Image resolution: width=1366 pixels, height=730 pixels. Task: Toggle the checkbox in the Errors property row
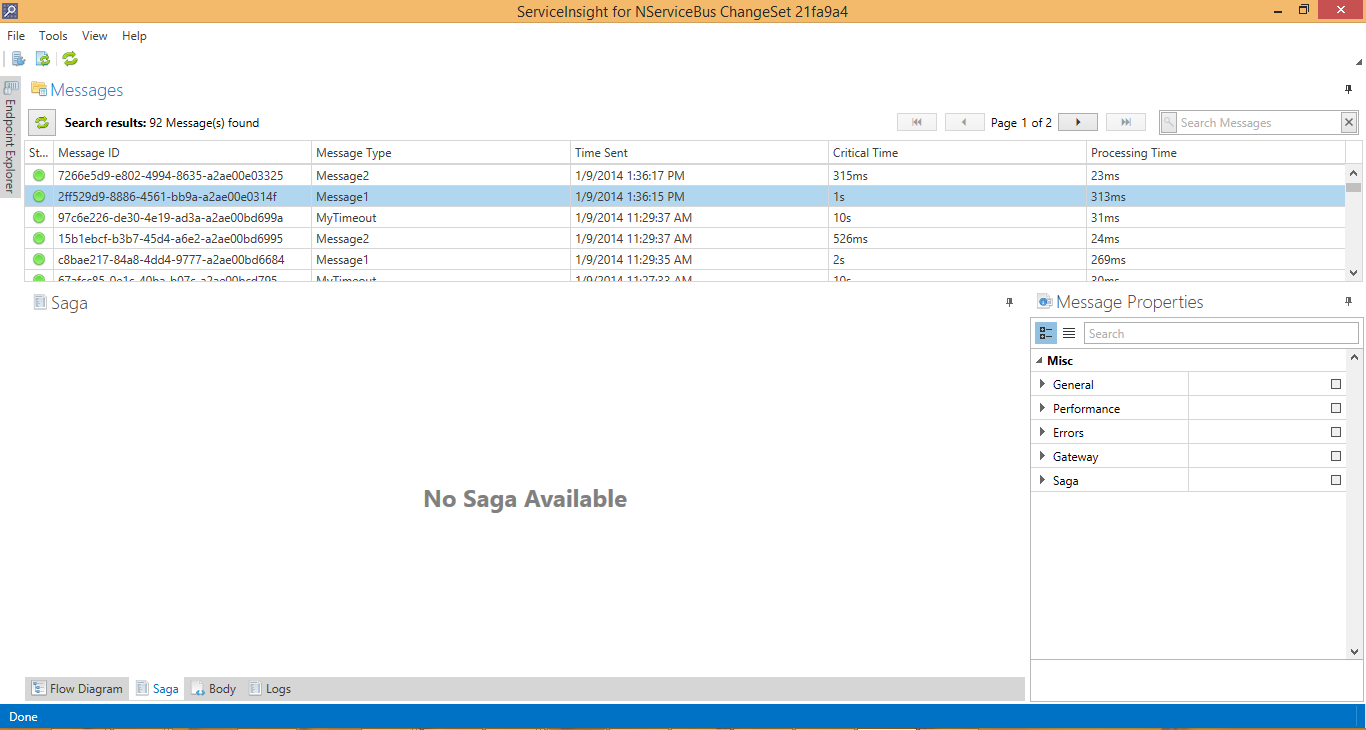point(1336,432)
